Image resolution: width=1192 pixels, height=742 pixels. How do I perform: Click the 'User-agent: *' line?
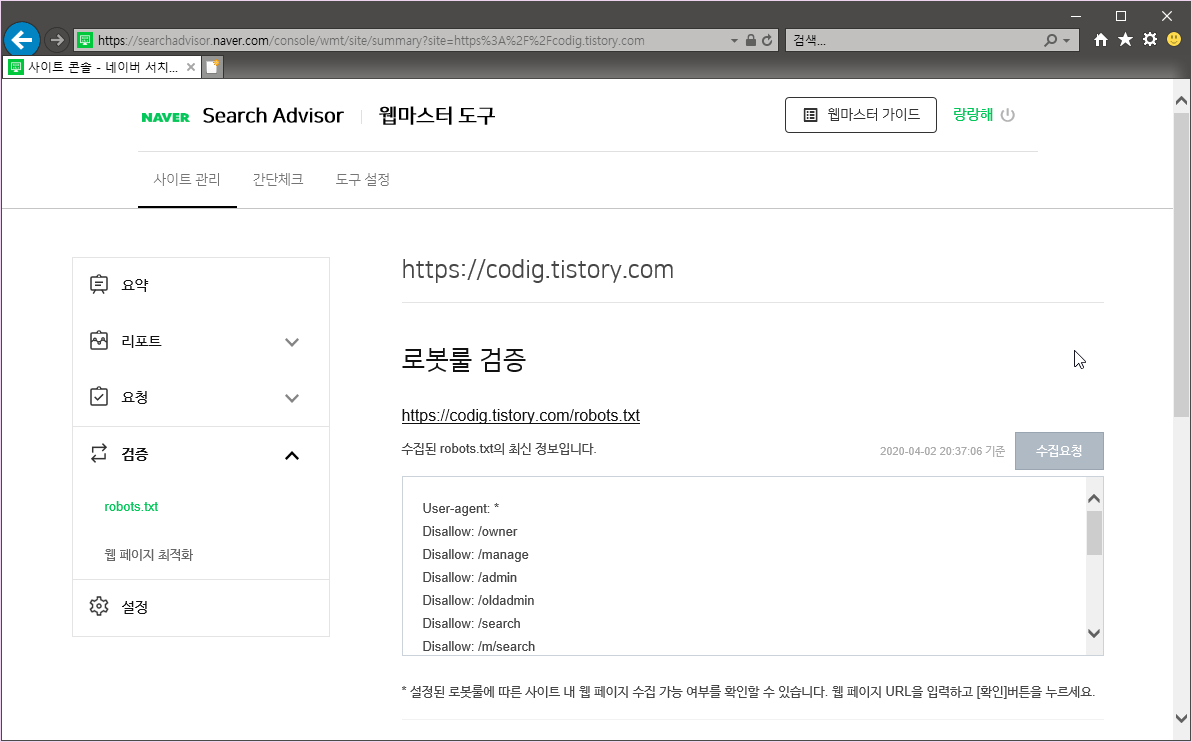(461, 509)
